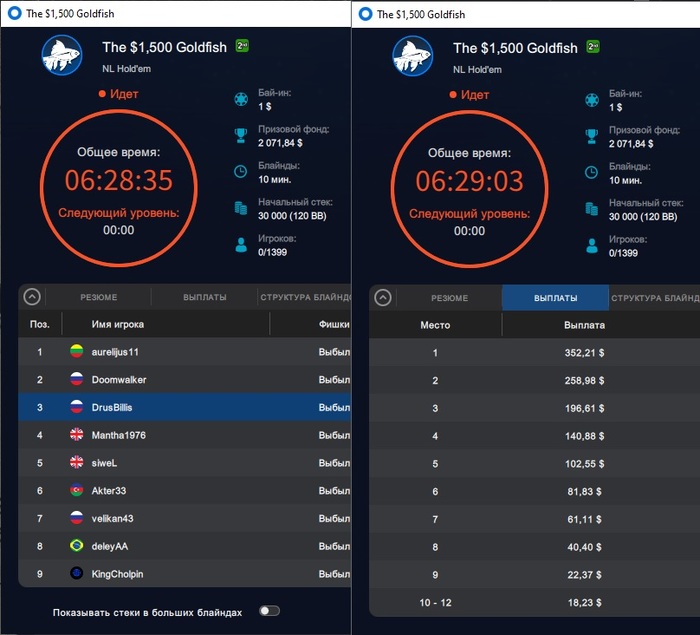
Task: Sort by the Фишки column header
Action: [311, 324]
